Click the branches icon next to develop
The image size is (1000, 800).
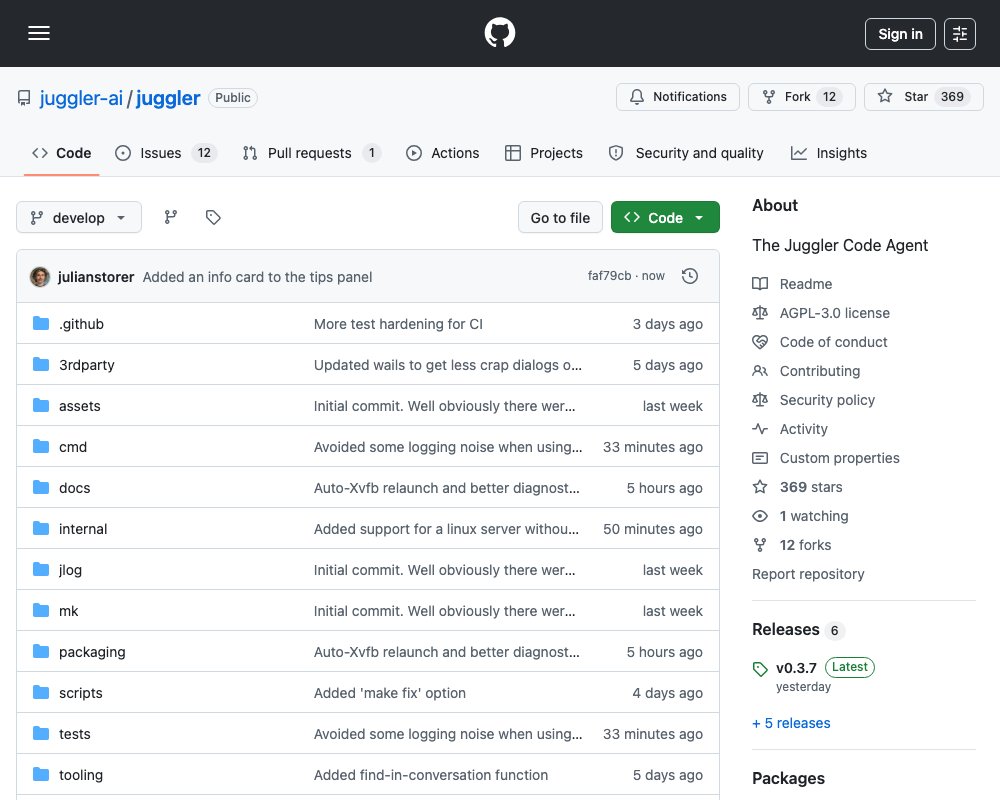point(170,218)
